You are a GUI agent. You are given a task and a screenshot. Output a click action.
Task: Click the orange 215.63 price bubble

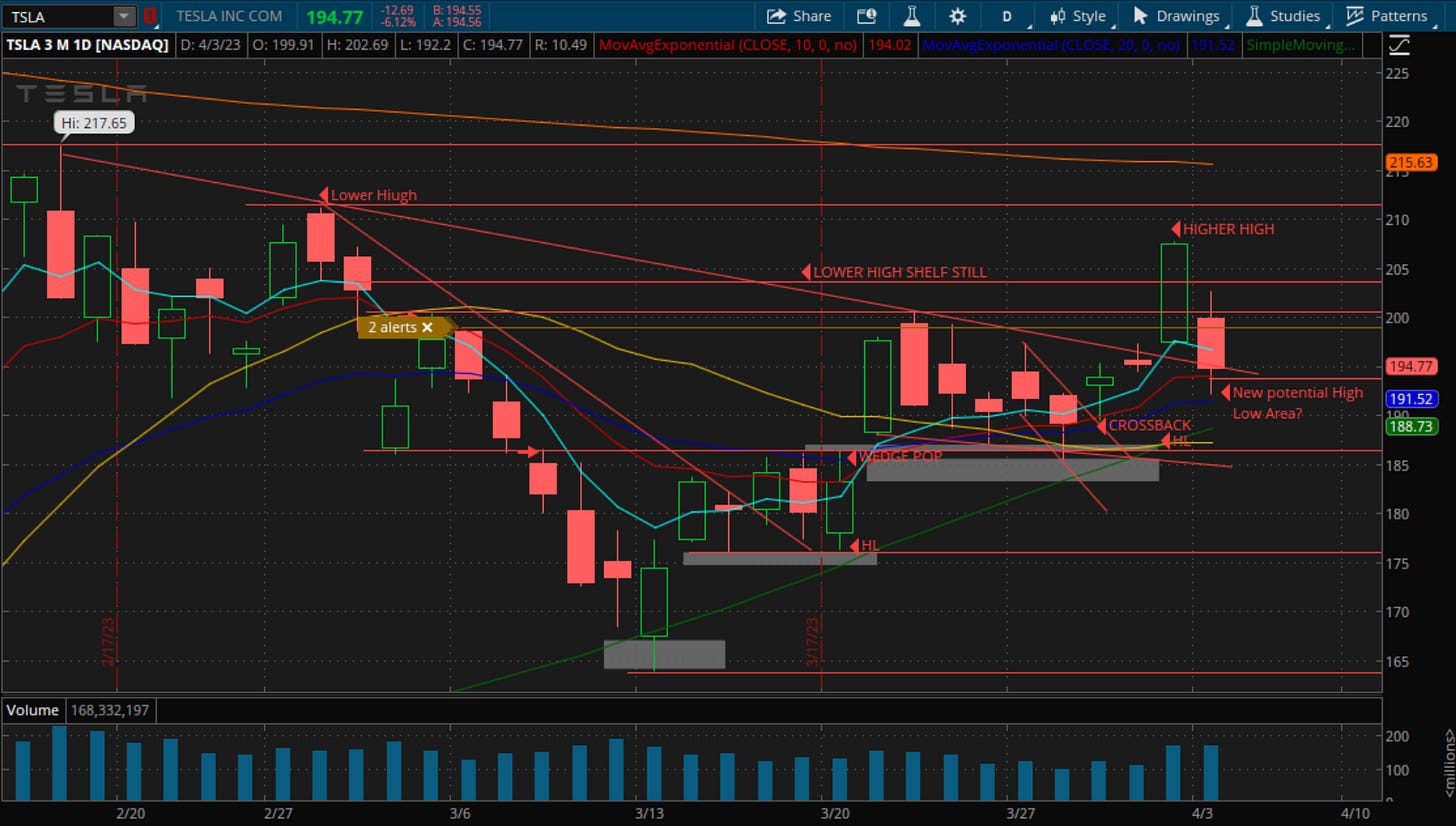coord(1411,162)
